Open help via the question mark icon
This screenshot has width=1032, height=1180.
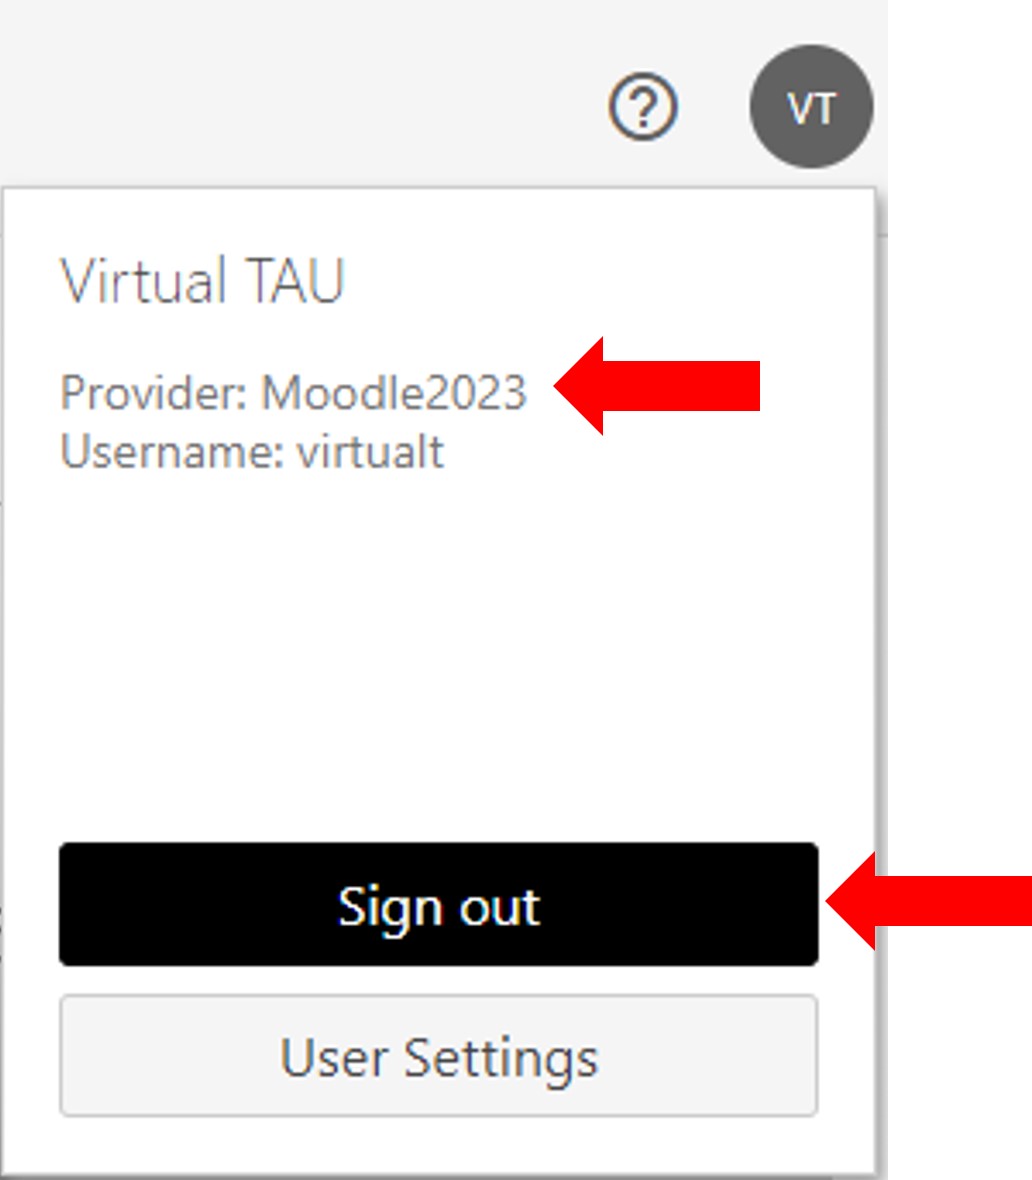(x=643, y=108)
